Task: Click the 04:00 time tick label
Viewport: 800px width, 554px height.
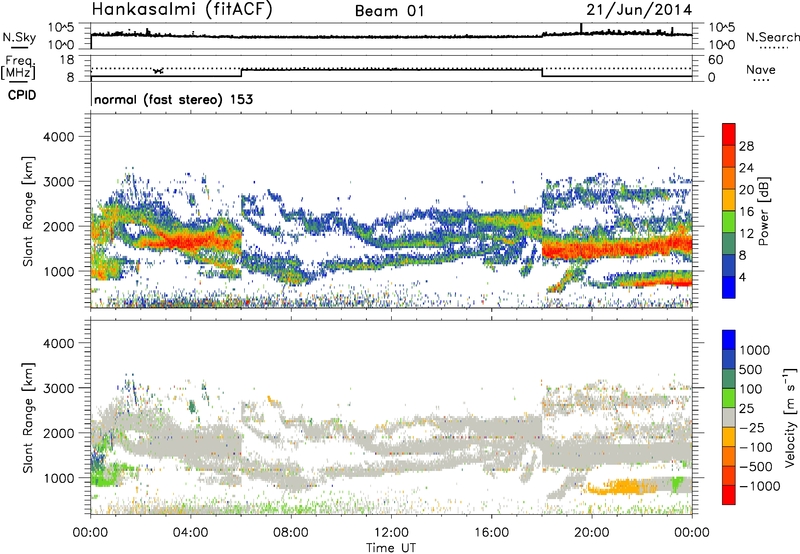Action: (190, 533)
